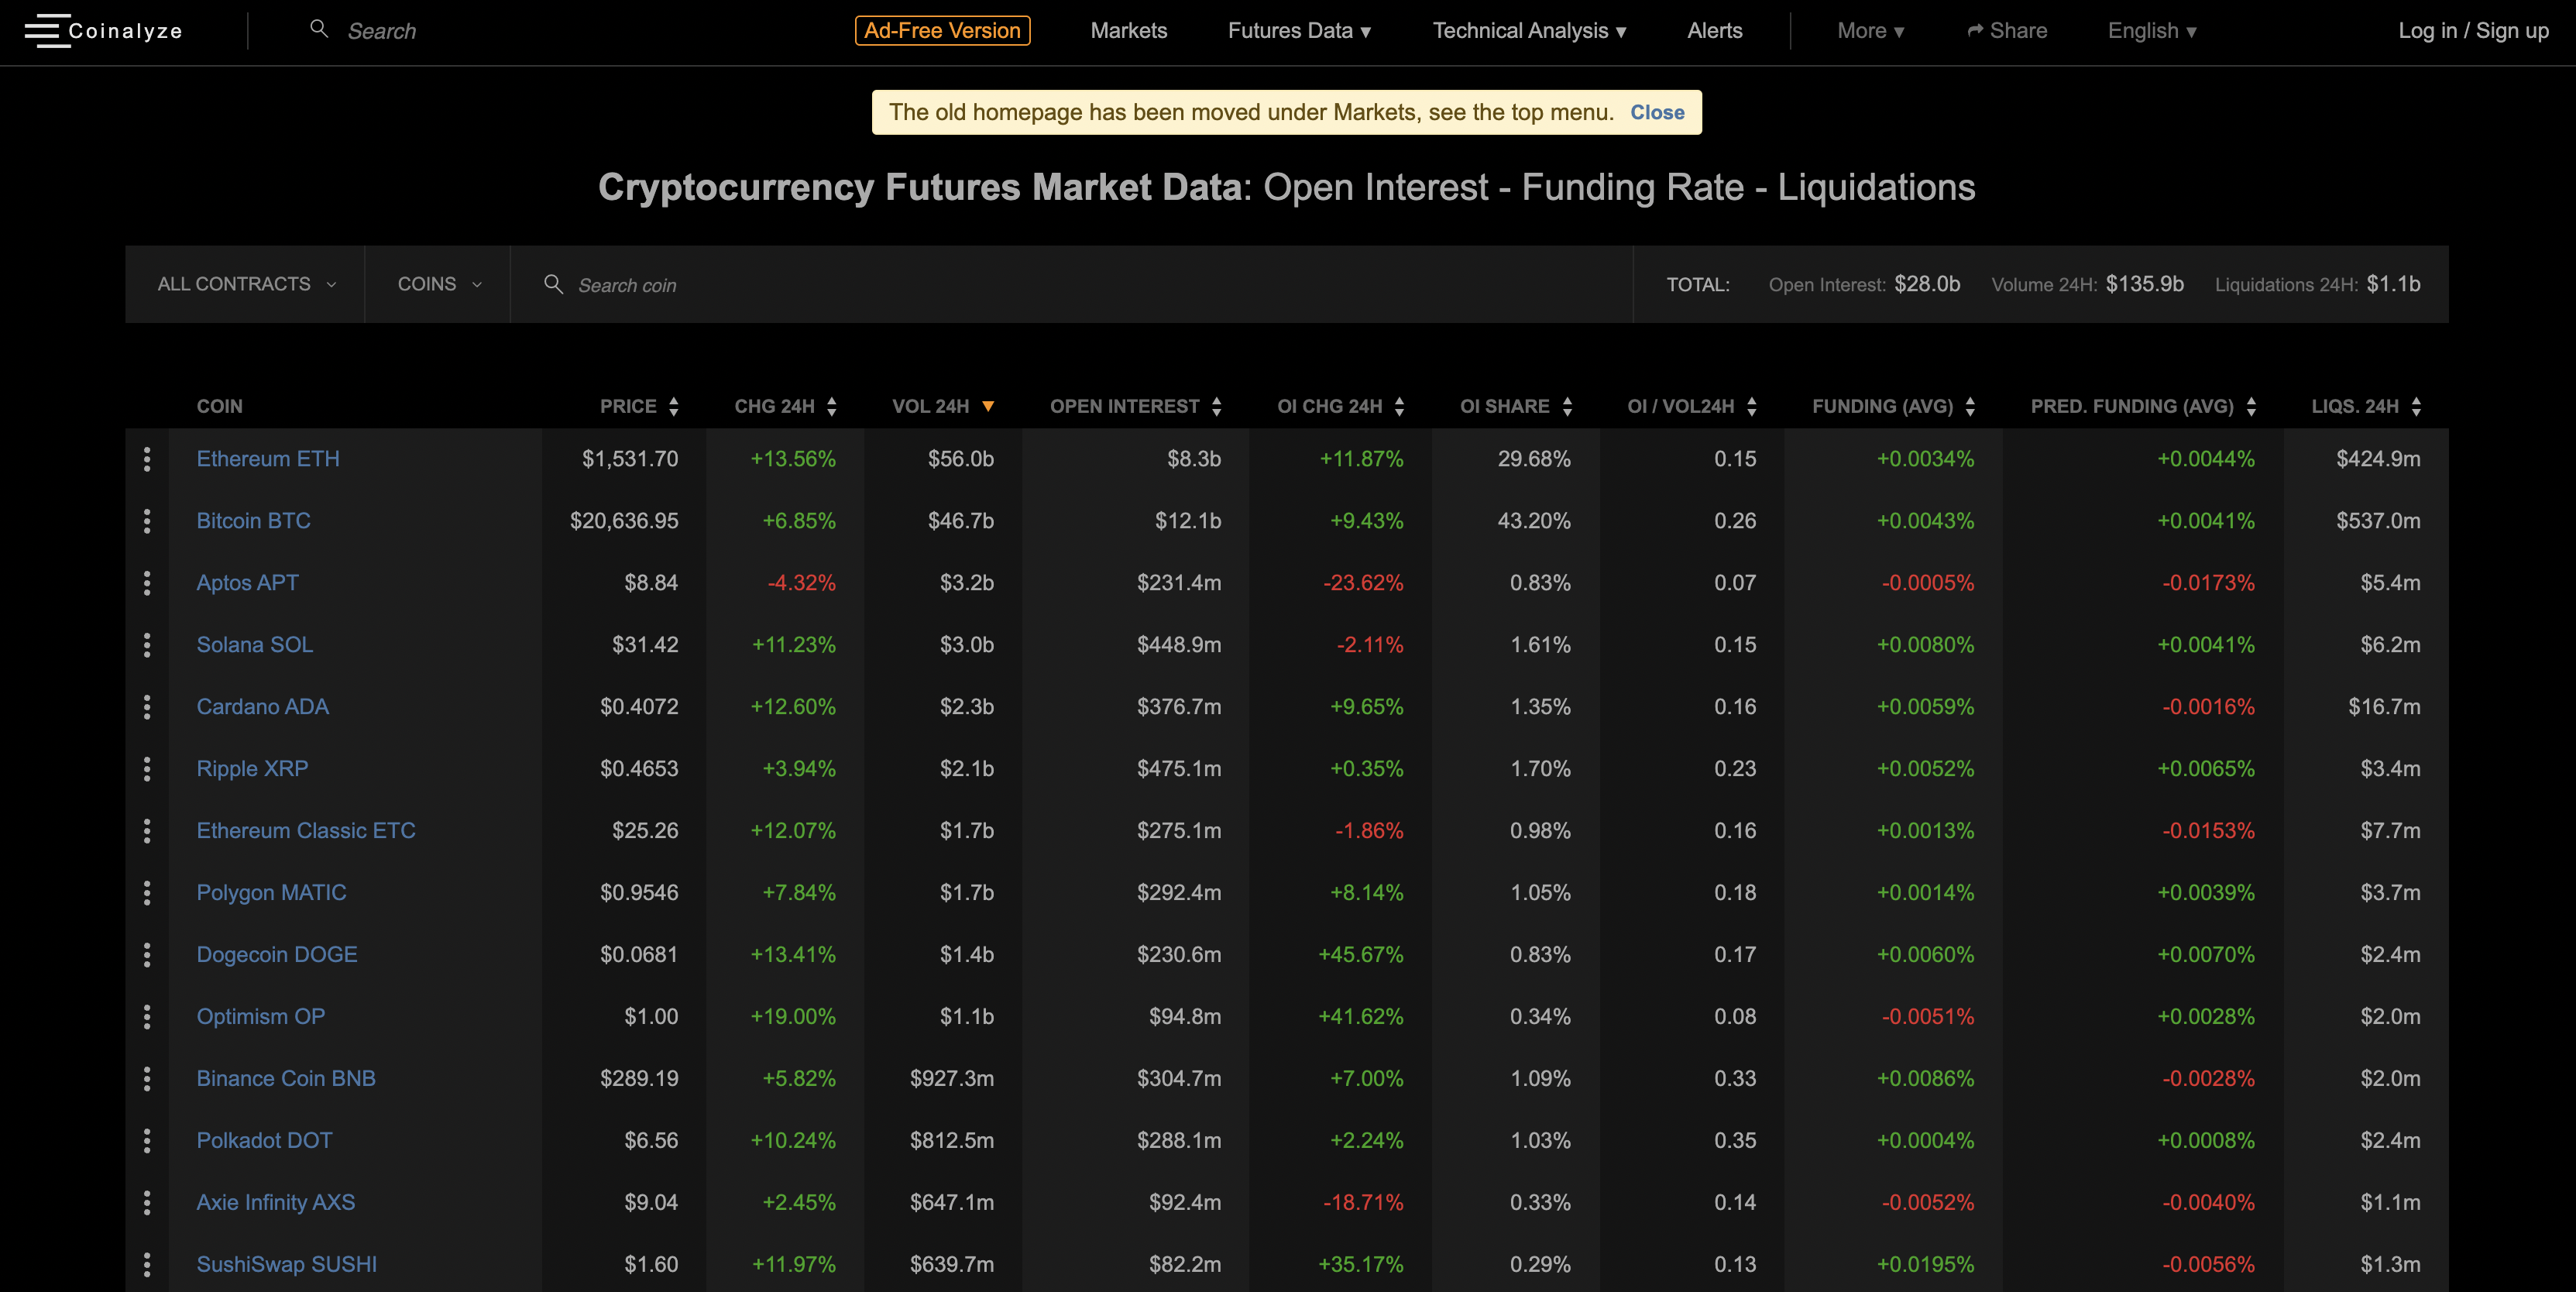Open row options for SushiSwap SUSHI
This screenshot has height=1292, width=2576.
(x=147, y=1265)
